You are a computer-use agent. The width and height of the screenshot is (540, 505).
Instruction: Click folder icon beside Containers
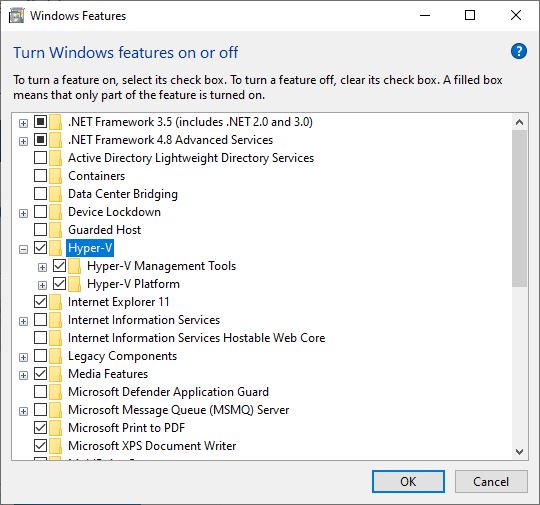point(55,176)
